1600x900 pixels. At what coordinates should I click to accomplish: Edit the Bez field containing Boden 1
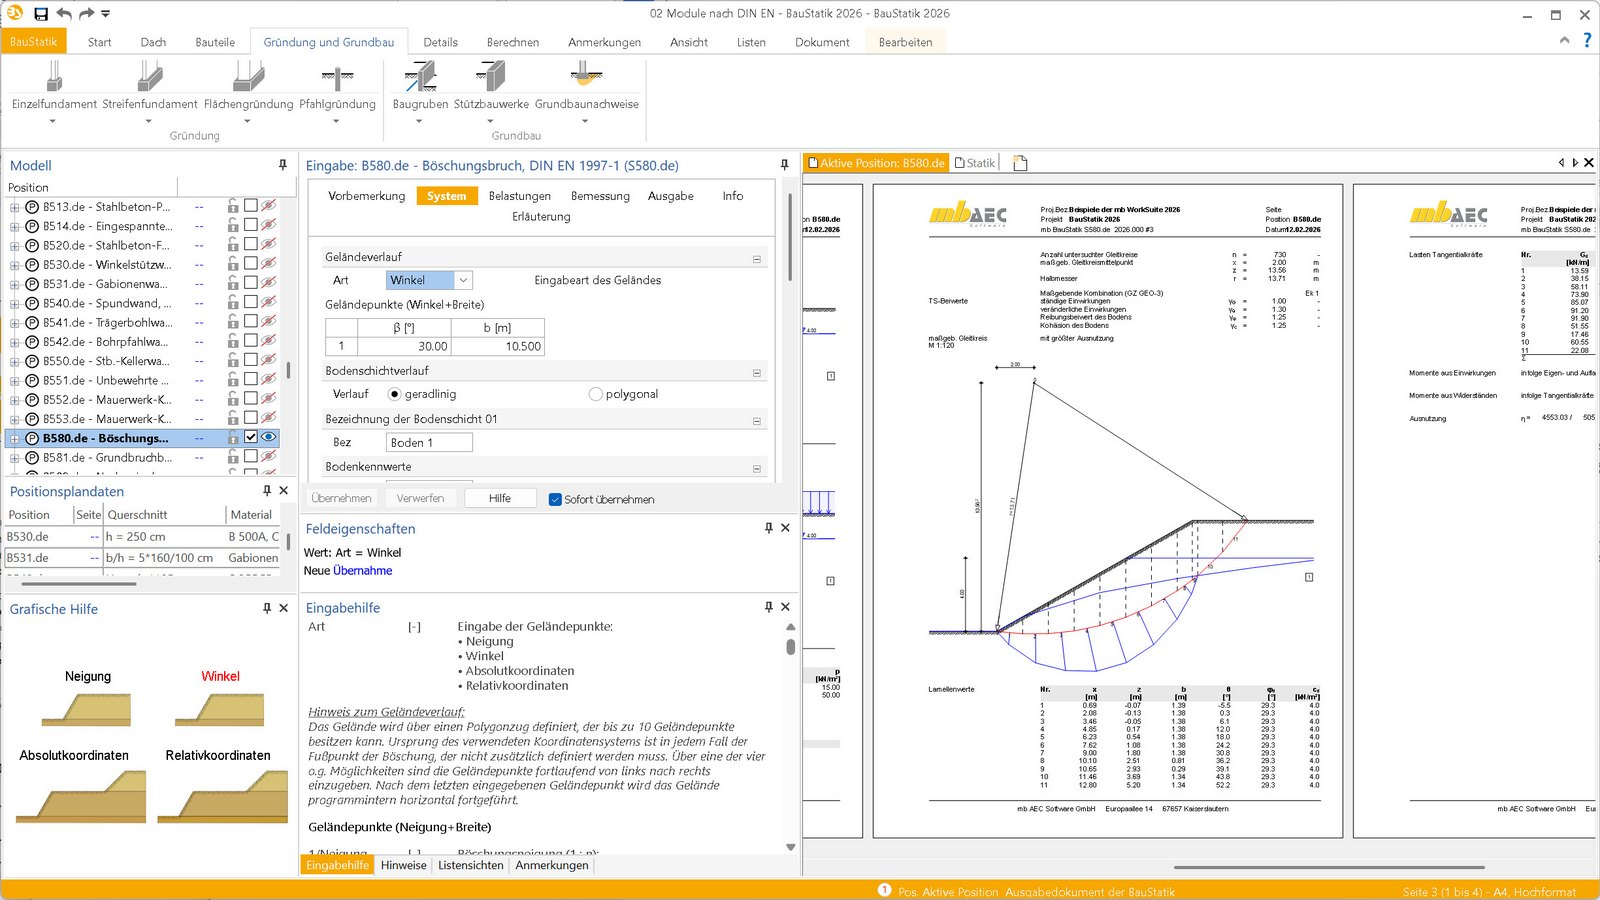click(x=428, y=443)
